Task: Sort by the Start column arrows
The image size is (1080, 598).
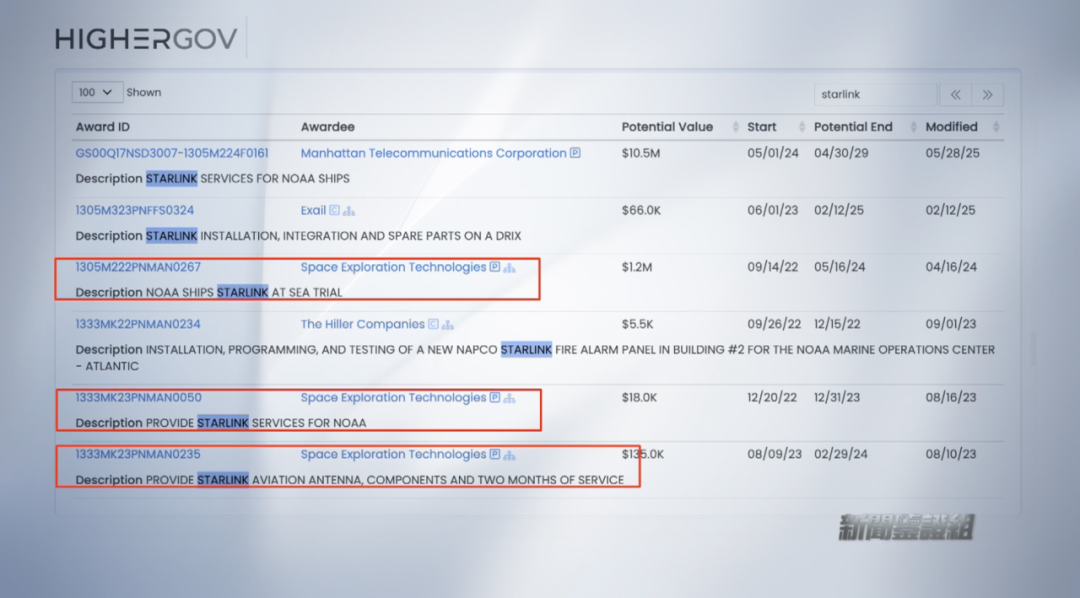Action: click(801, 127)
